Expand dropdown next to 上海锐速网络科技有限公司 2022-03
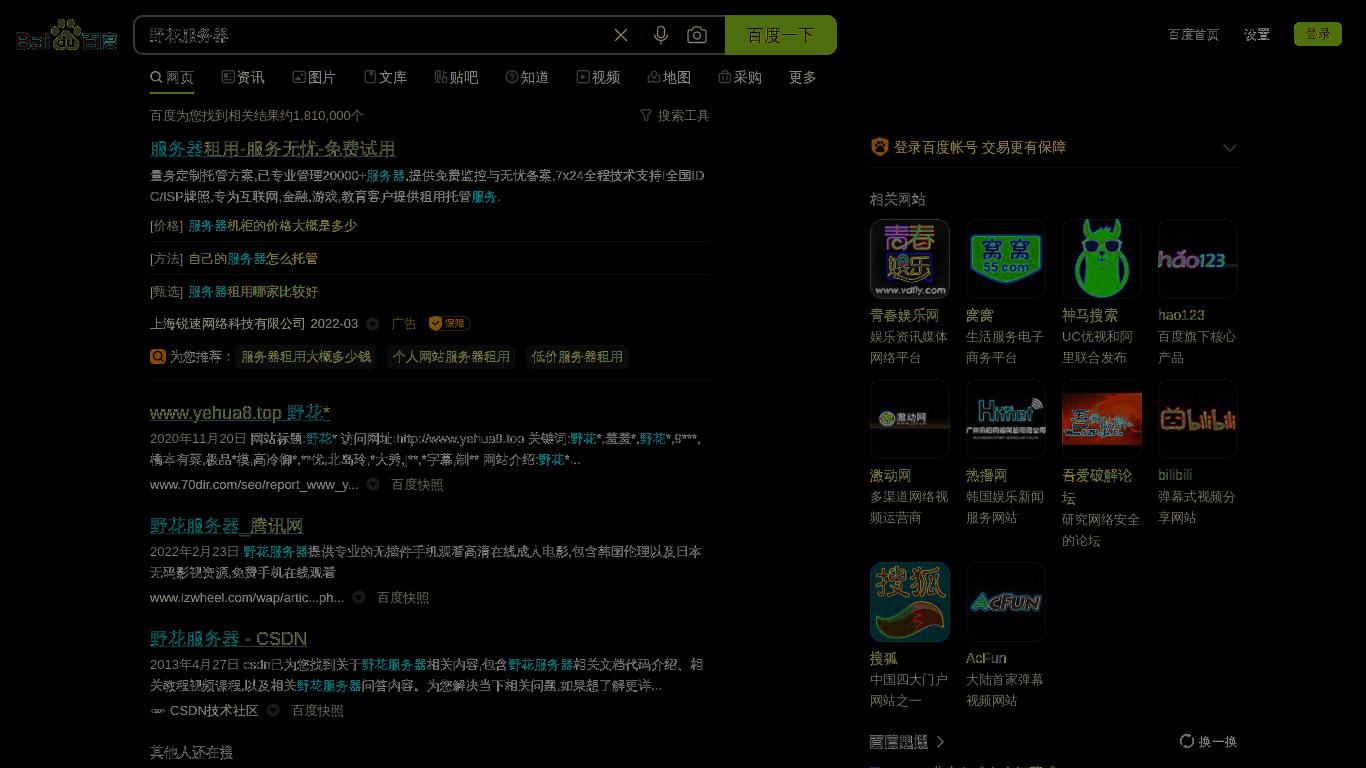The width and height of the screenshot is (1366, 768). (373, 324)
